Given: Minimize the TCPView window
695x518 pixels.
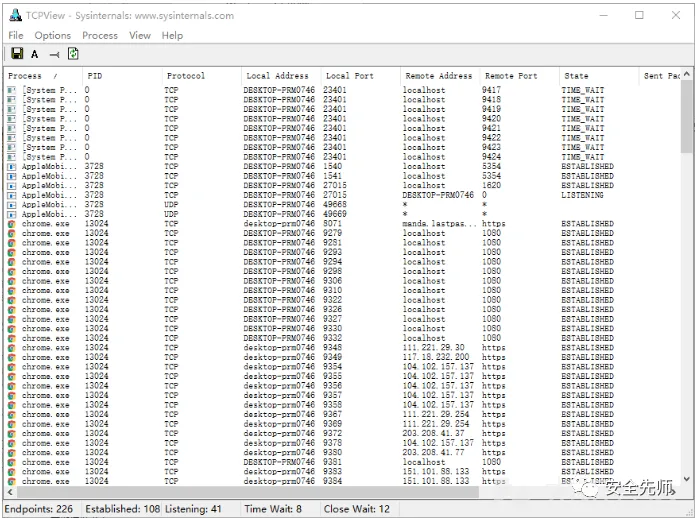Looking at the screenshot, I should click(x=604, y=15).
